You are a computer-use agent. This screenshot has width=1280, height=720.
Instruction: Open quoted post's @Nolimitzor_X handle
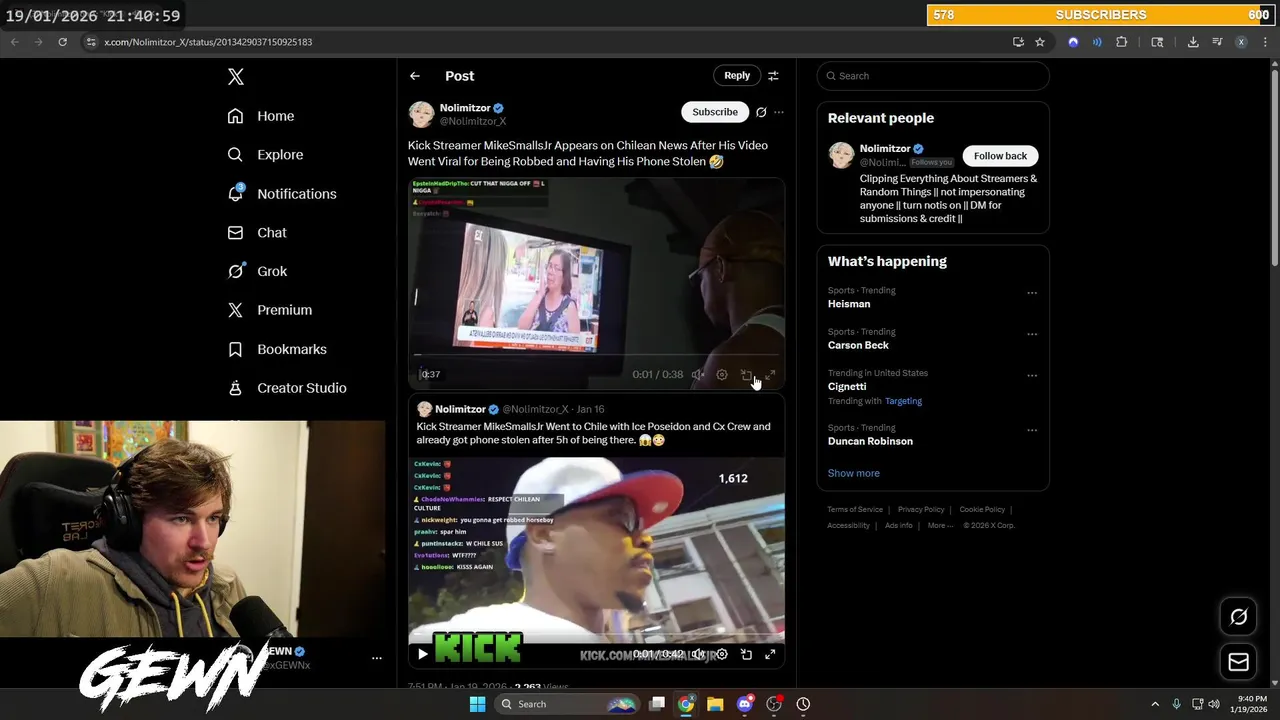tap(535, 409)
